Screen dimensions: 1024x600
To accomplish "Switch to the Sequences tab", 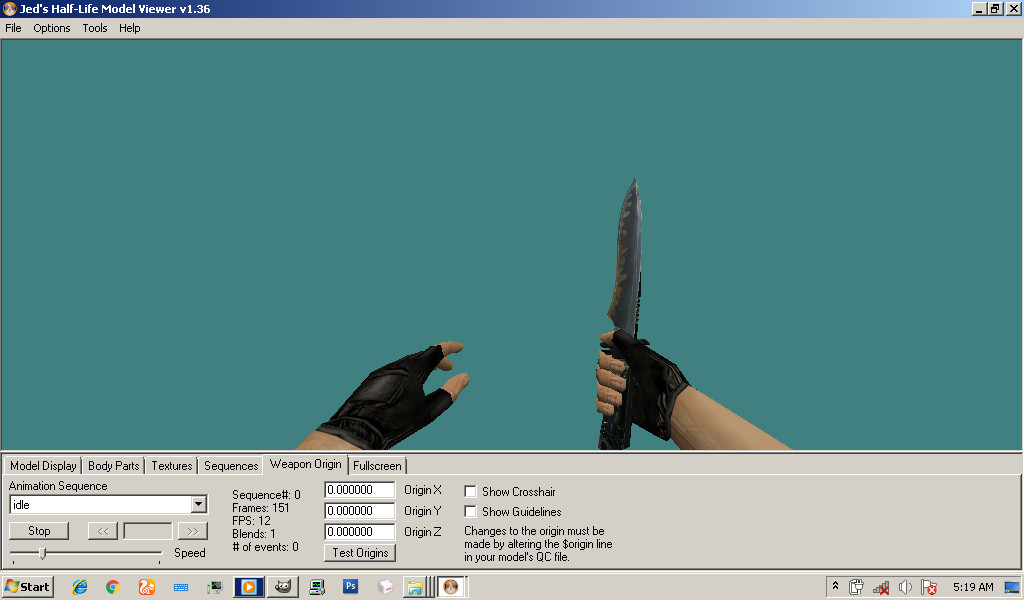I will (x=230, y=465).
